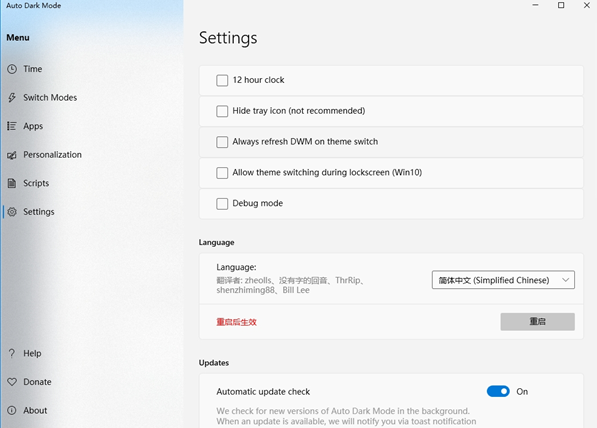Click the About info icon
The width and height of the screenshot is (597, 428).
click(12, 410)
